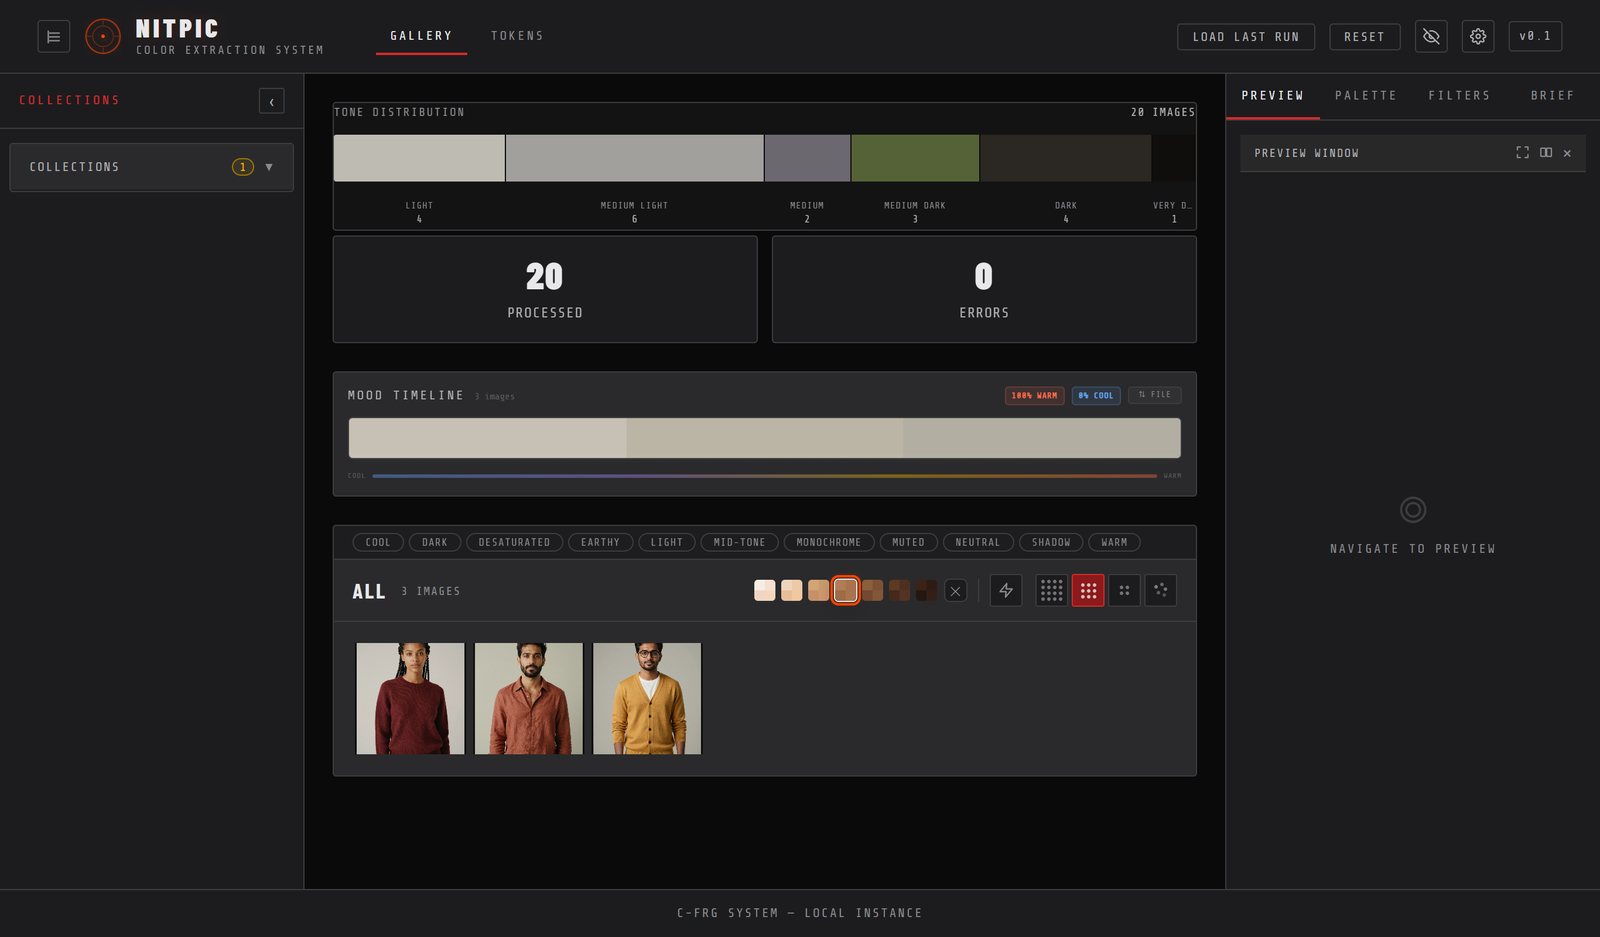The width and height of the screenshot is (1600, 937).
Task: Expand the Collections dropdown arrow
Action: click(x=269, y=167)
